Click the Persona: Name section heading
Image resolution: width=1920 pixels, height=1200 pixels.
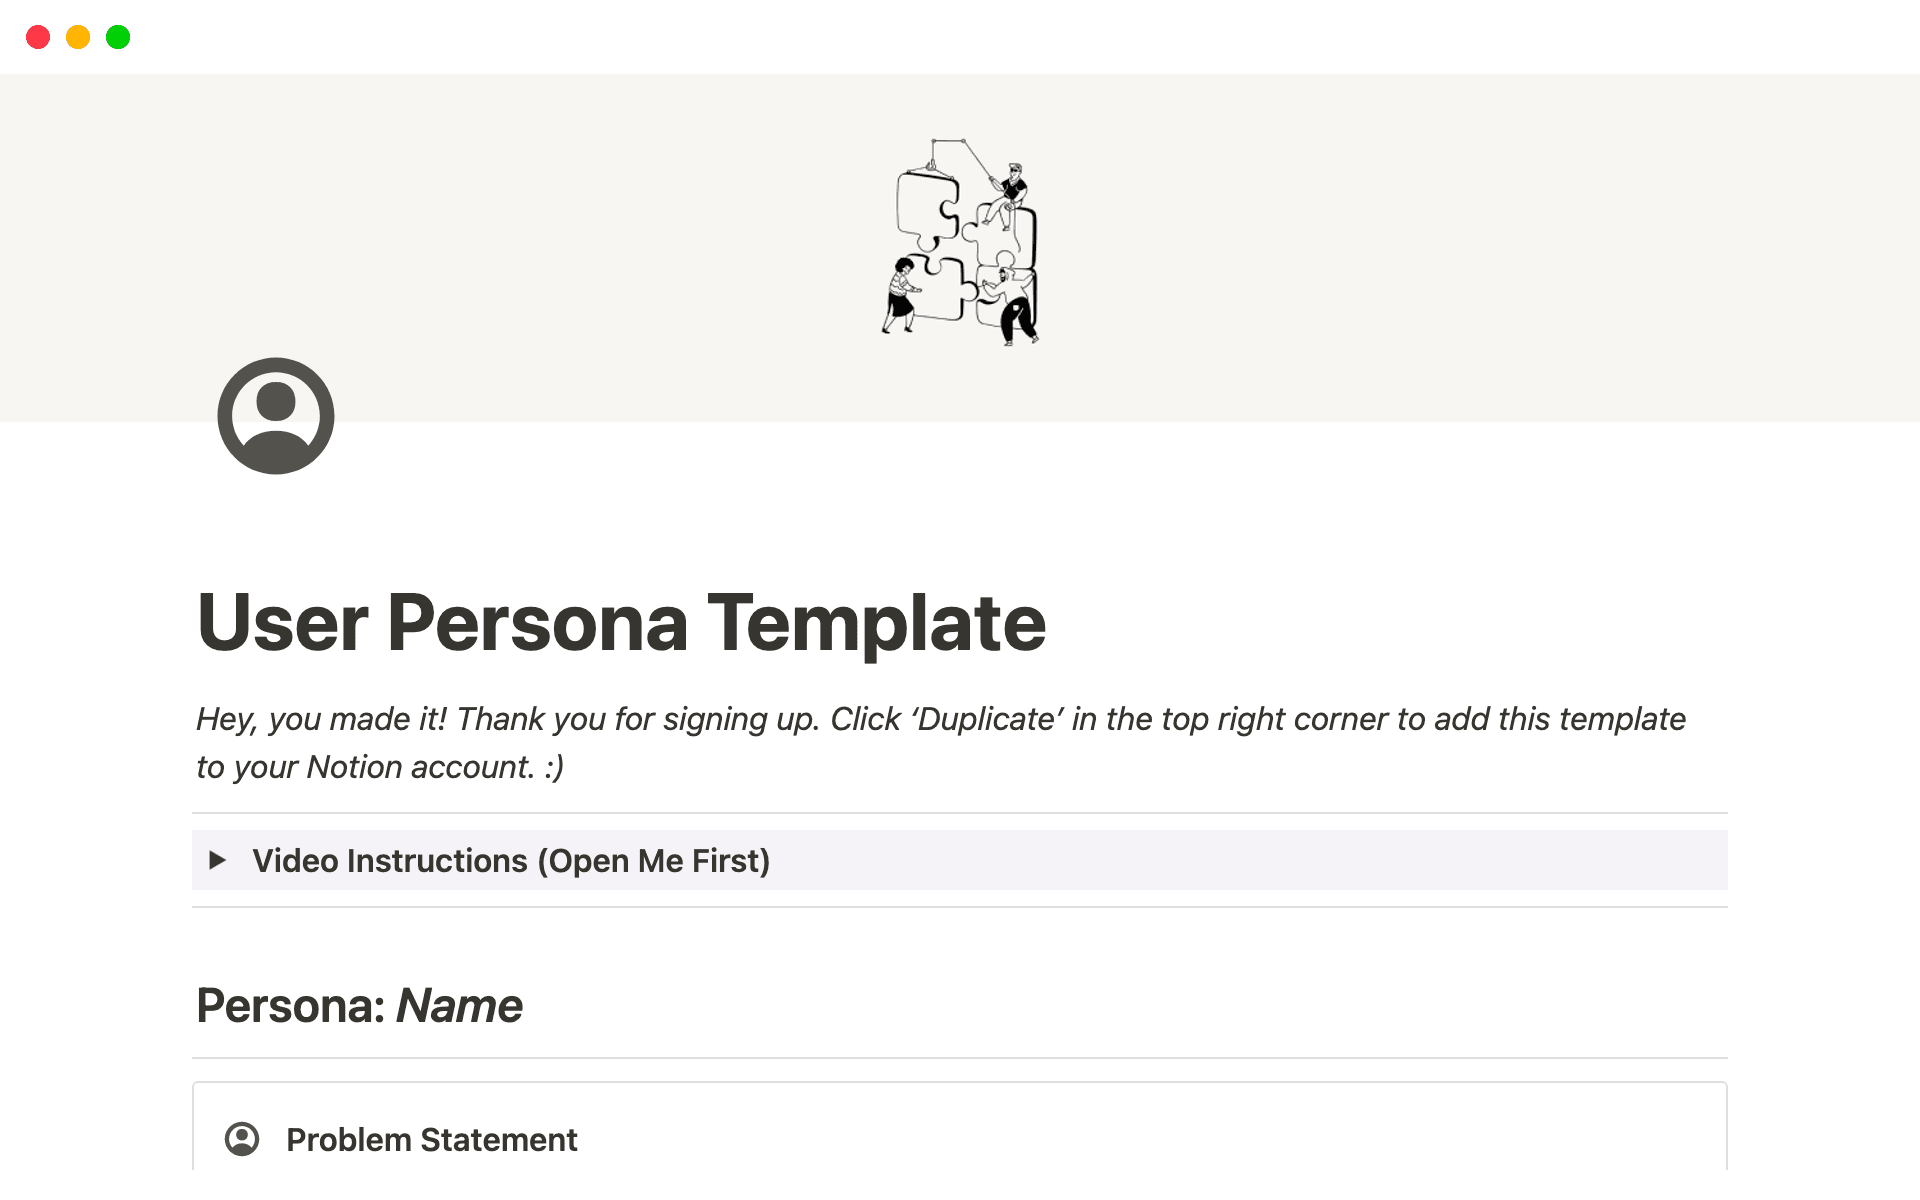click(x=360, y=1005)
